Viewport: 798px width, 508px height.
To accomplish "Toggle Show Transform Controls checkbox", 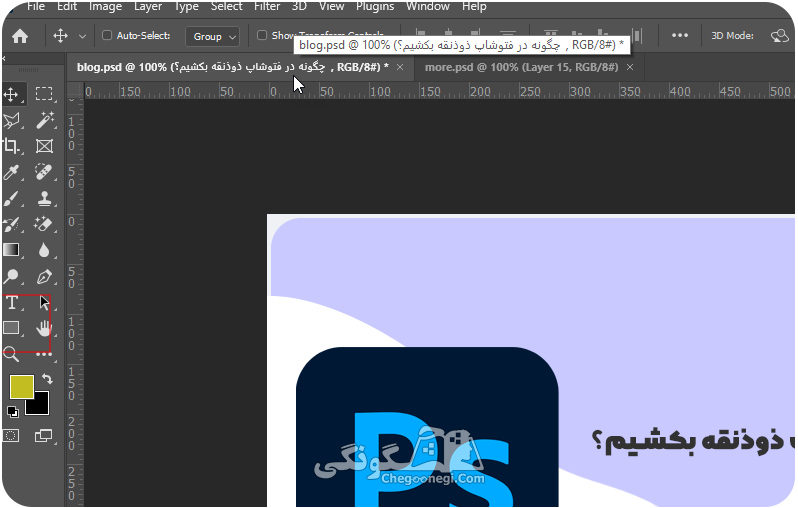I will pos(262,35).
